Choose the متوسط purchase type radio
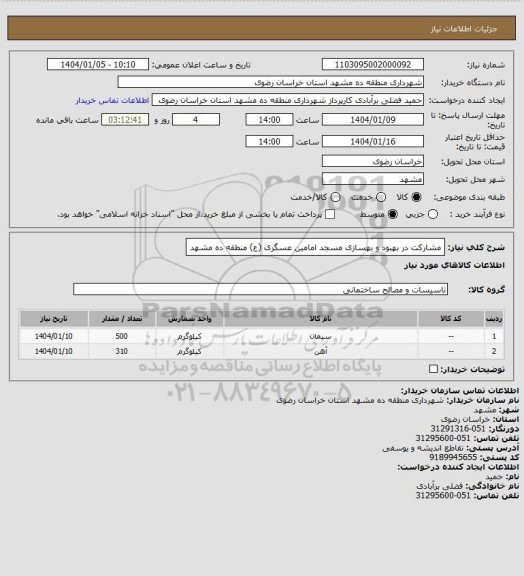Viewport: 524px width, 576px height. (x=393, y=214)
